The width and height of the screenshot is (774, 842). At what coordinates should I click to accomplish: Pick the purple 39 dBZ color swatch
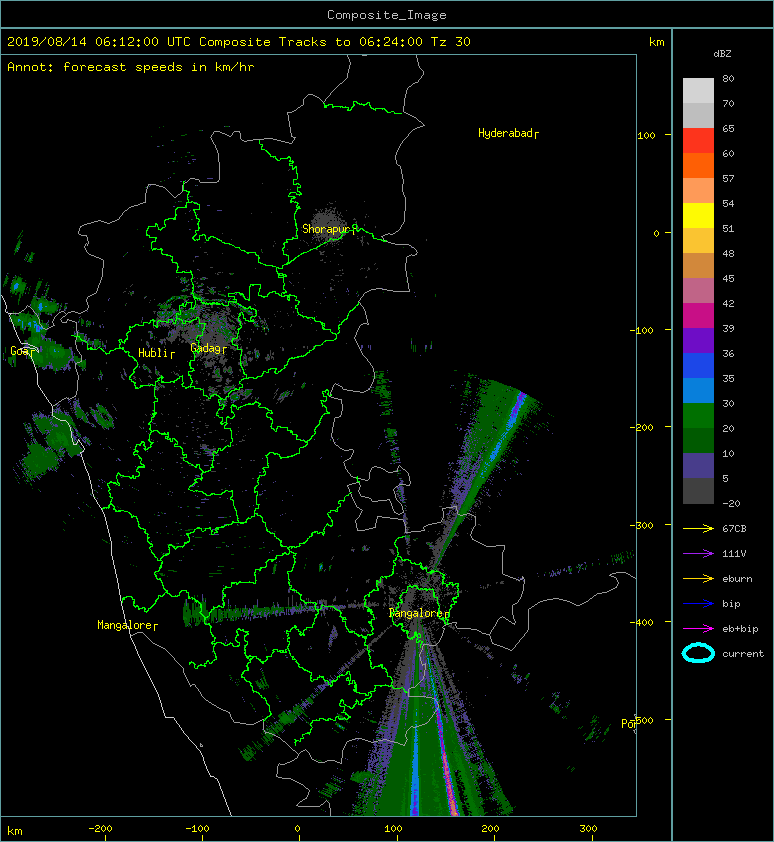[698, 340]
